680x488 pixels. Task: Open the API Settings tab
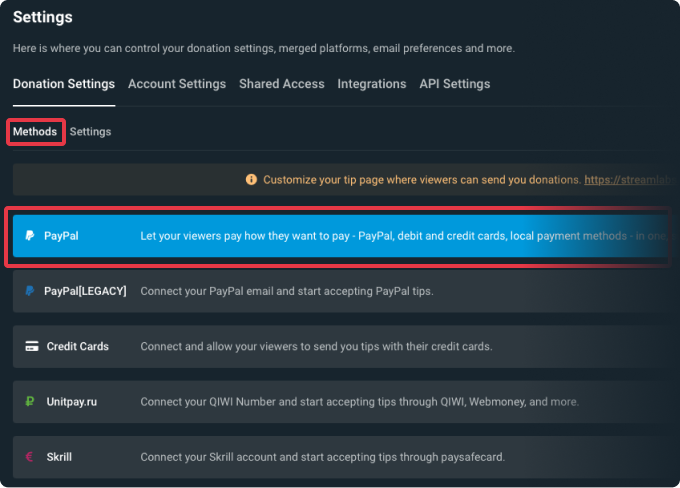(455, 84)
